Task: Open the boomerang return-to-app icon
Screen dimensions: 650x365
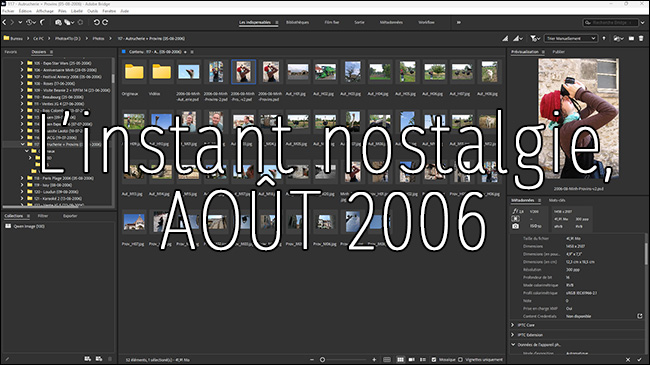Action: [42, 22]
